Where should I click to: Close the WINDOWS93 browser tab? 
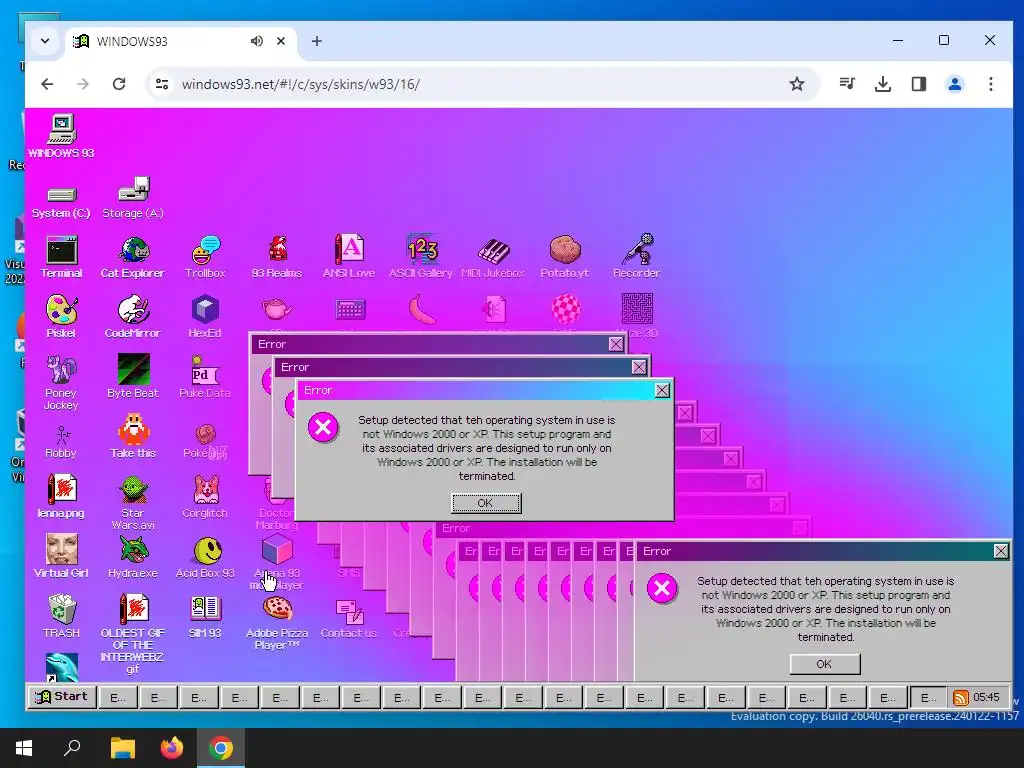click(281, 41)
